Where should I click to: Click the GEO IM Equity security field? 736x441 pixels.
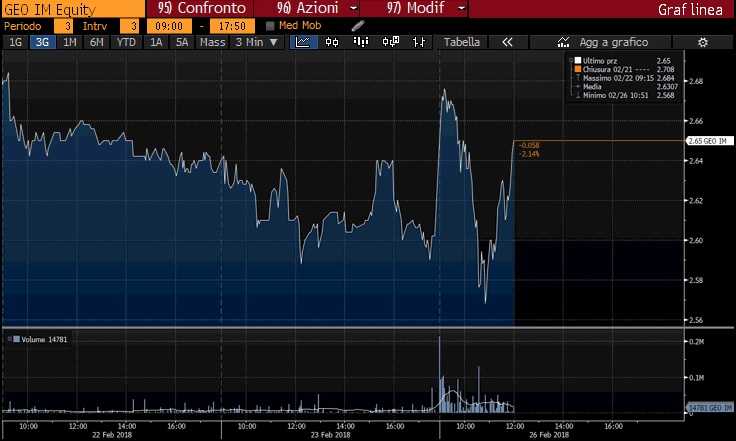[x=73, y=8]
